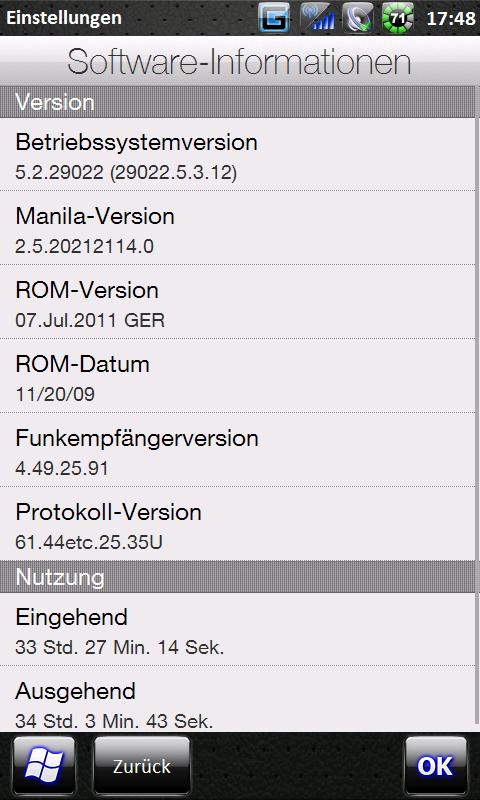Tap the green battery level icon
This screenshot has height=800, width=480.
pos(398,18)
